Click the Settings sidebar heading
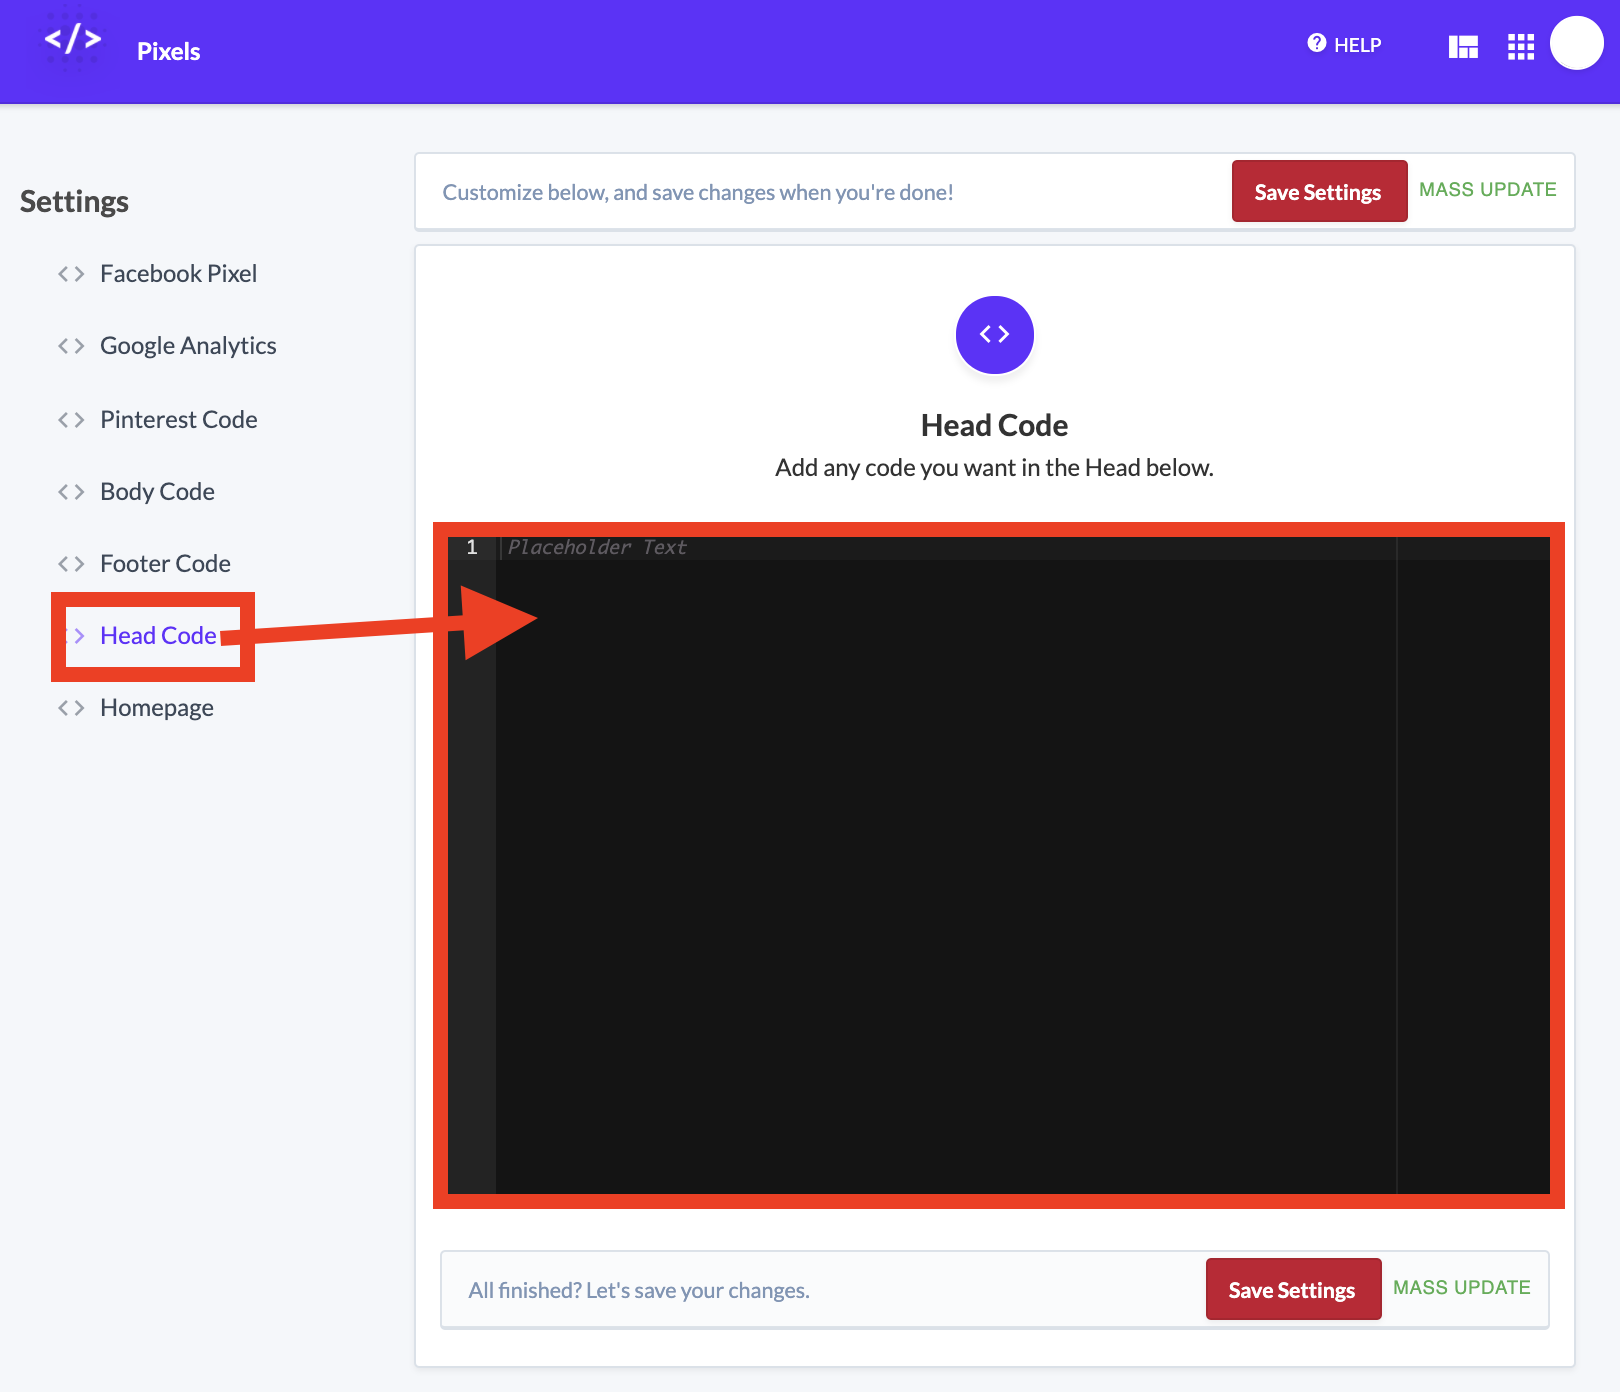Screen dimensions: 1620x1392 (74, 202)
